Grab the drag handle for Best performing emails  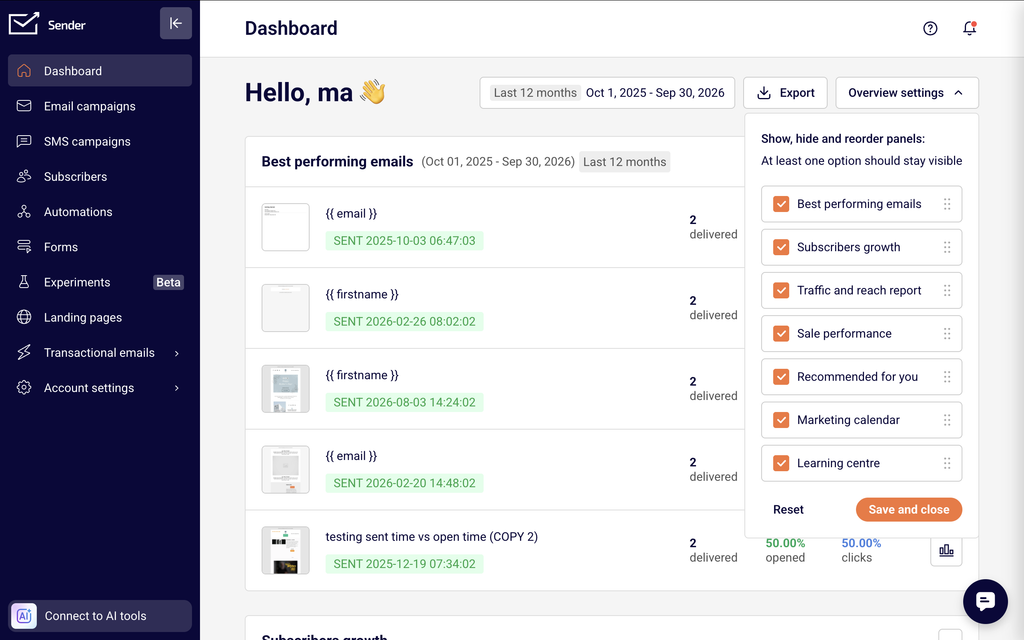click(947, 204)
